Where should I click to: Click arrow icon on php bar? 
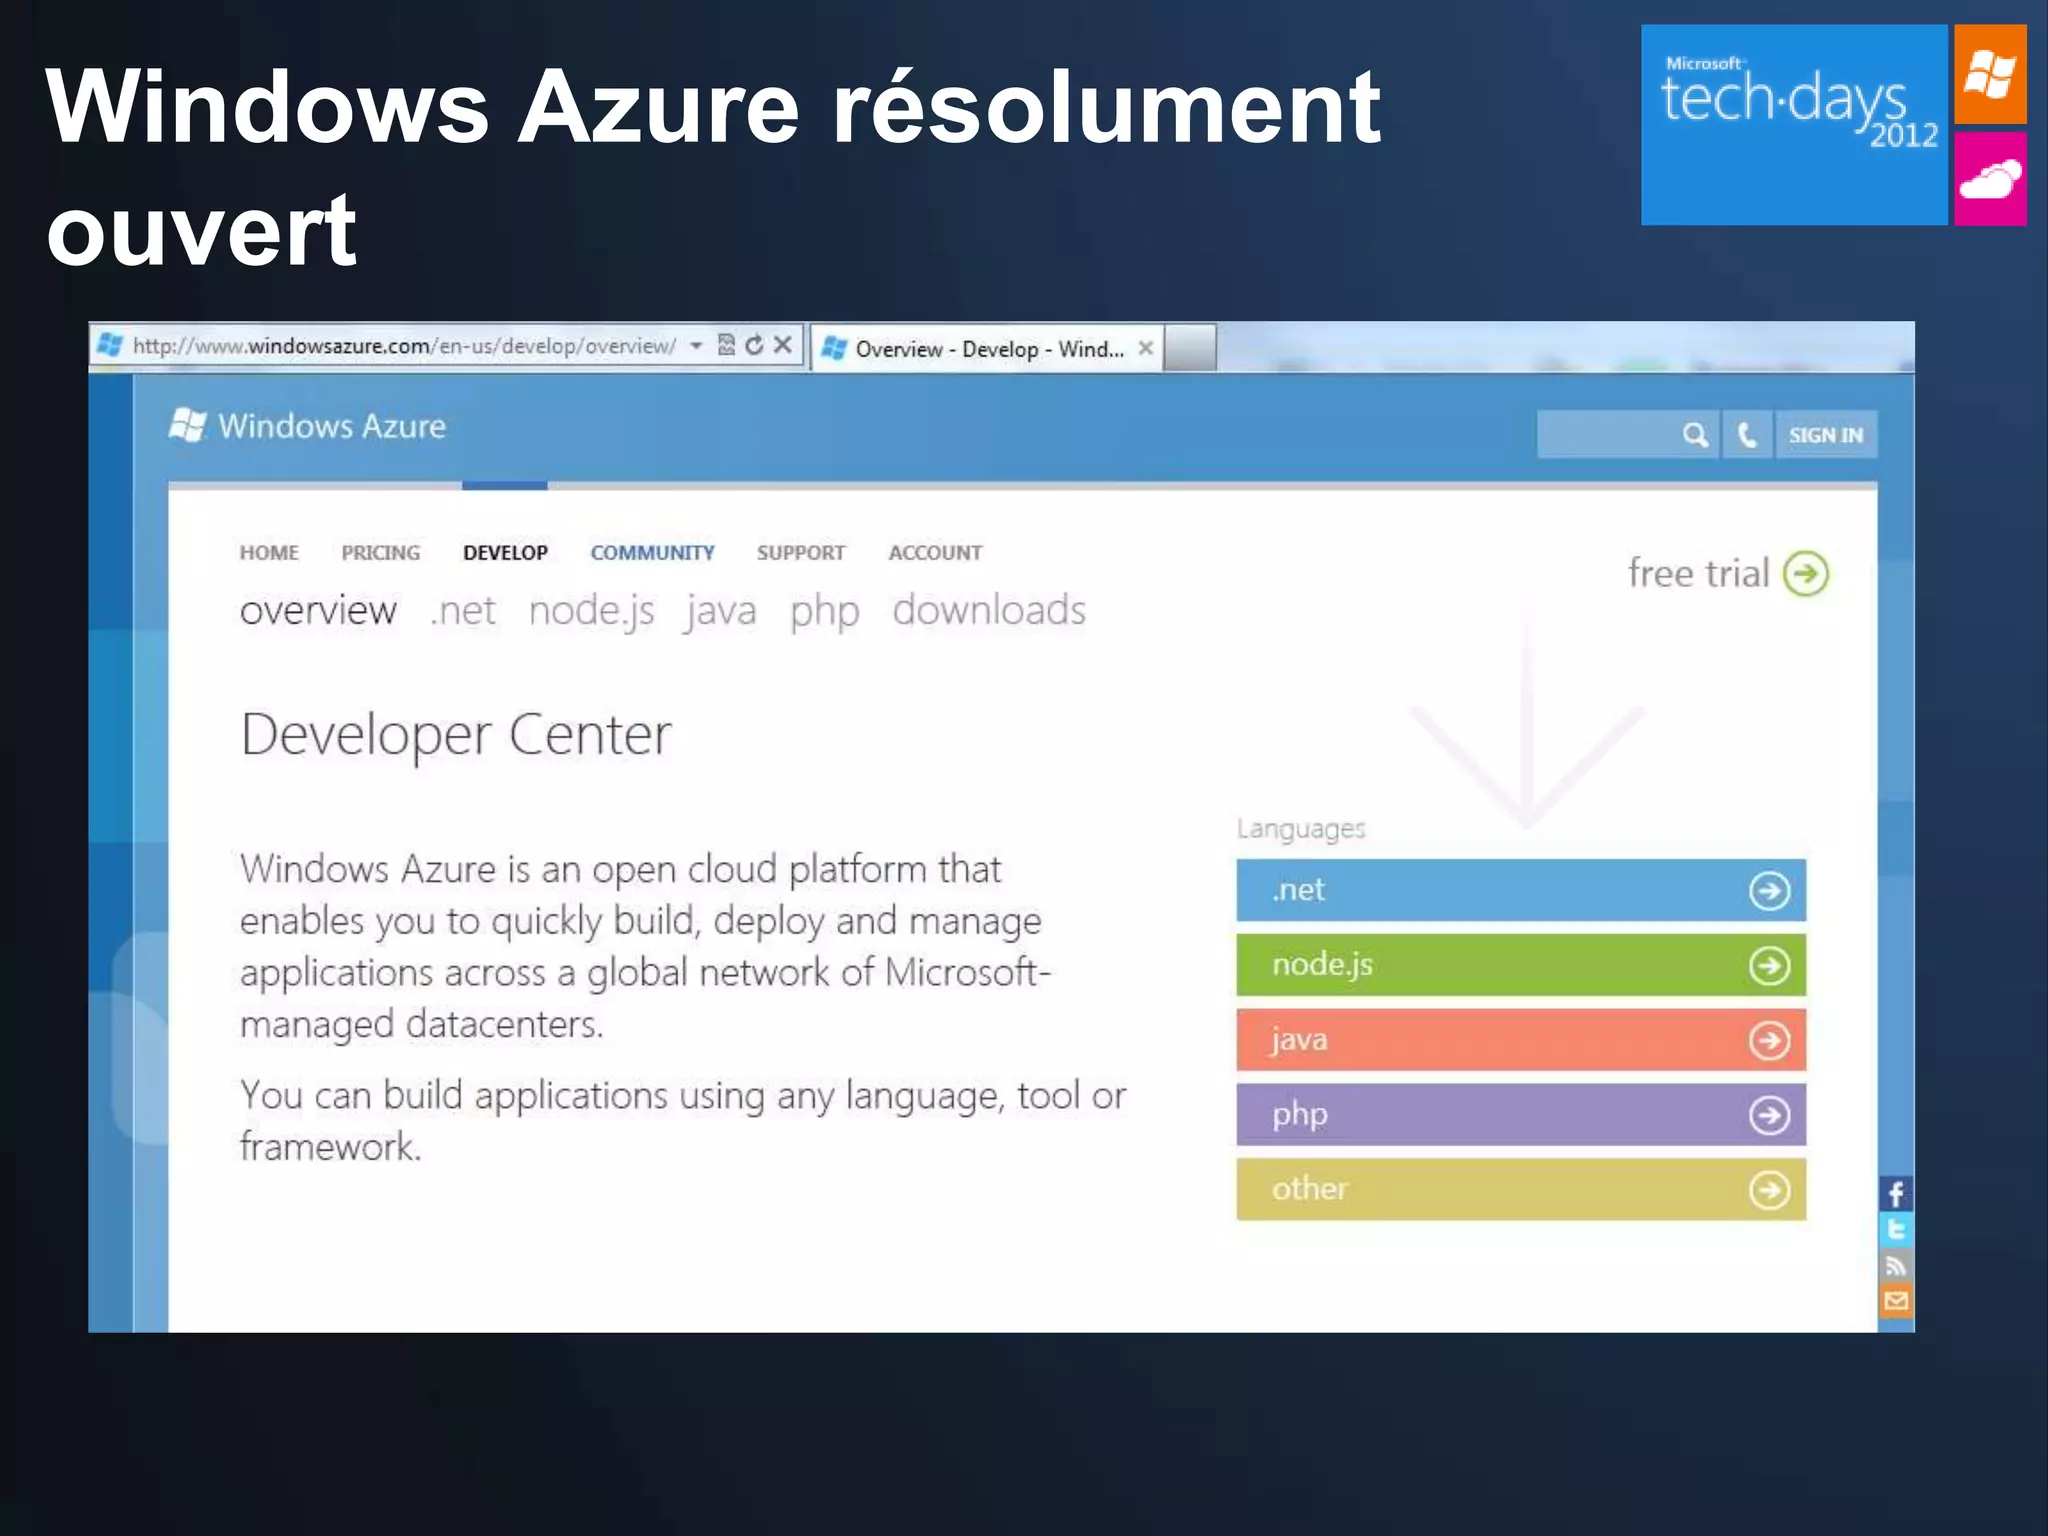[x=1769, y=1115]
